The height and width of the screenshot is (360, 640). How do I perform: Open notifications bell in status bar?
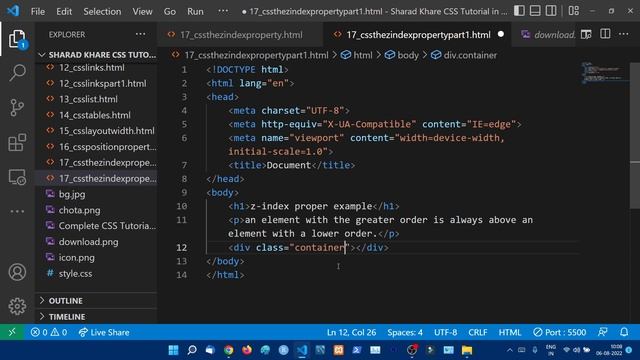(624, 332)
